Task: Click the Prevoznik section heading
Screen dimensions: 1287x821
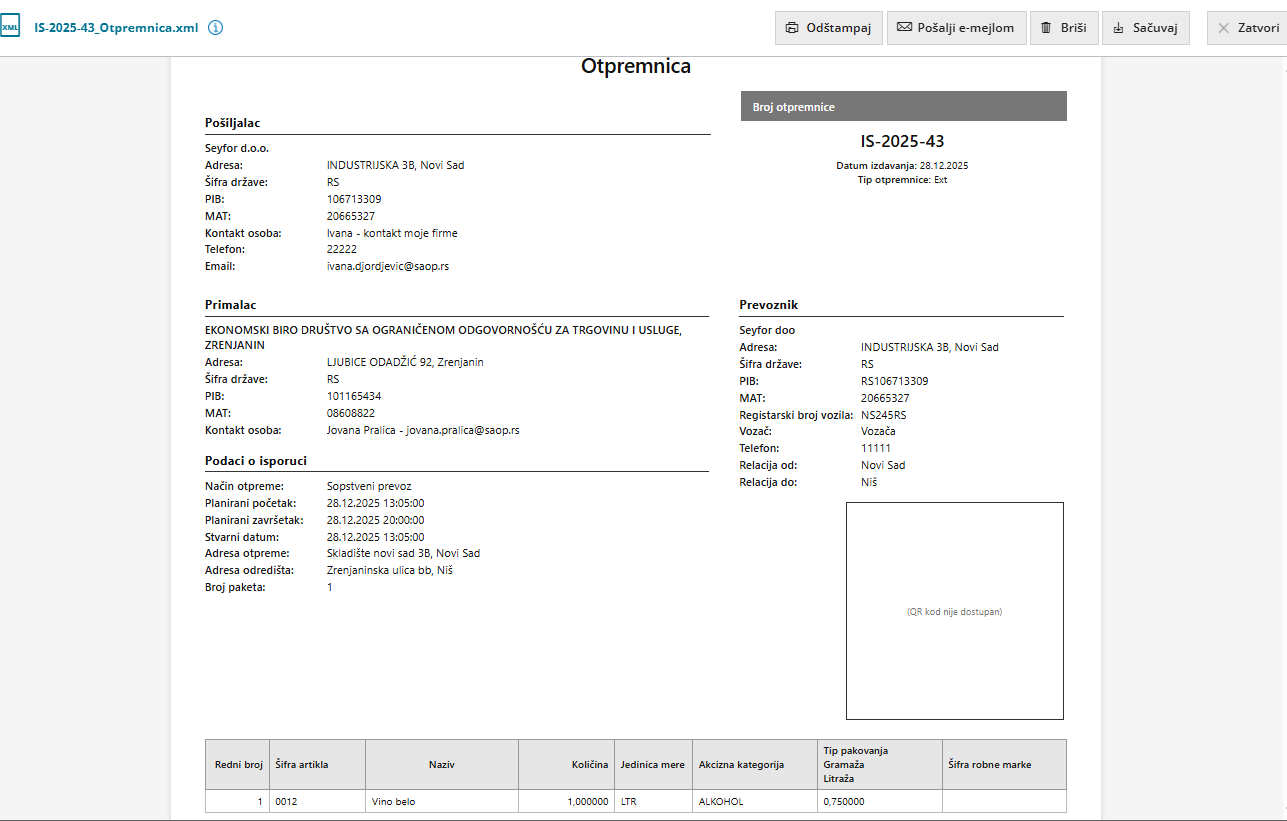Action: click(x=769, y=305)
